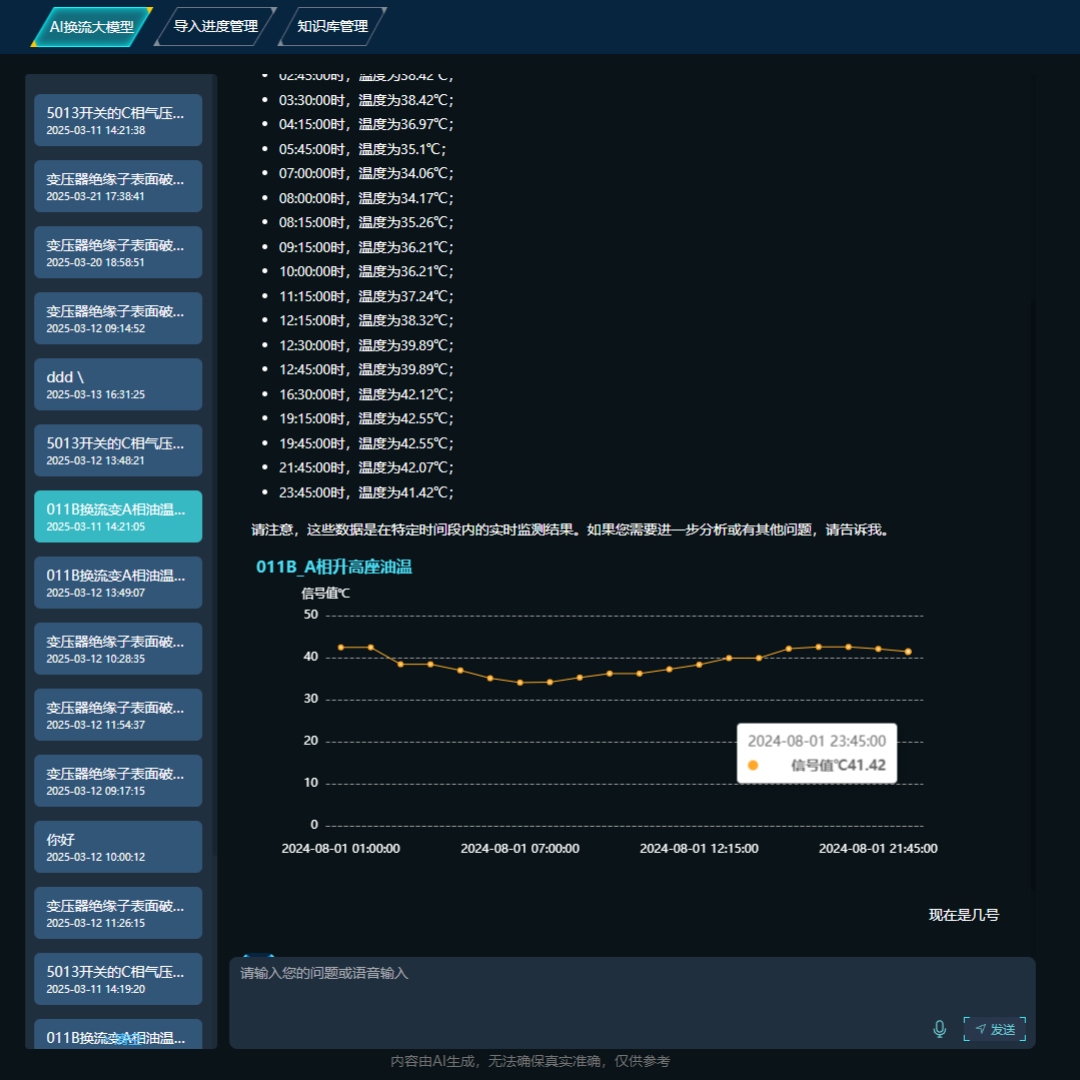
Task: Open 5013开关 chat dated 2025-03-12 13:48:21
Action: pos(118,450)
